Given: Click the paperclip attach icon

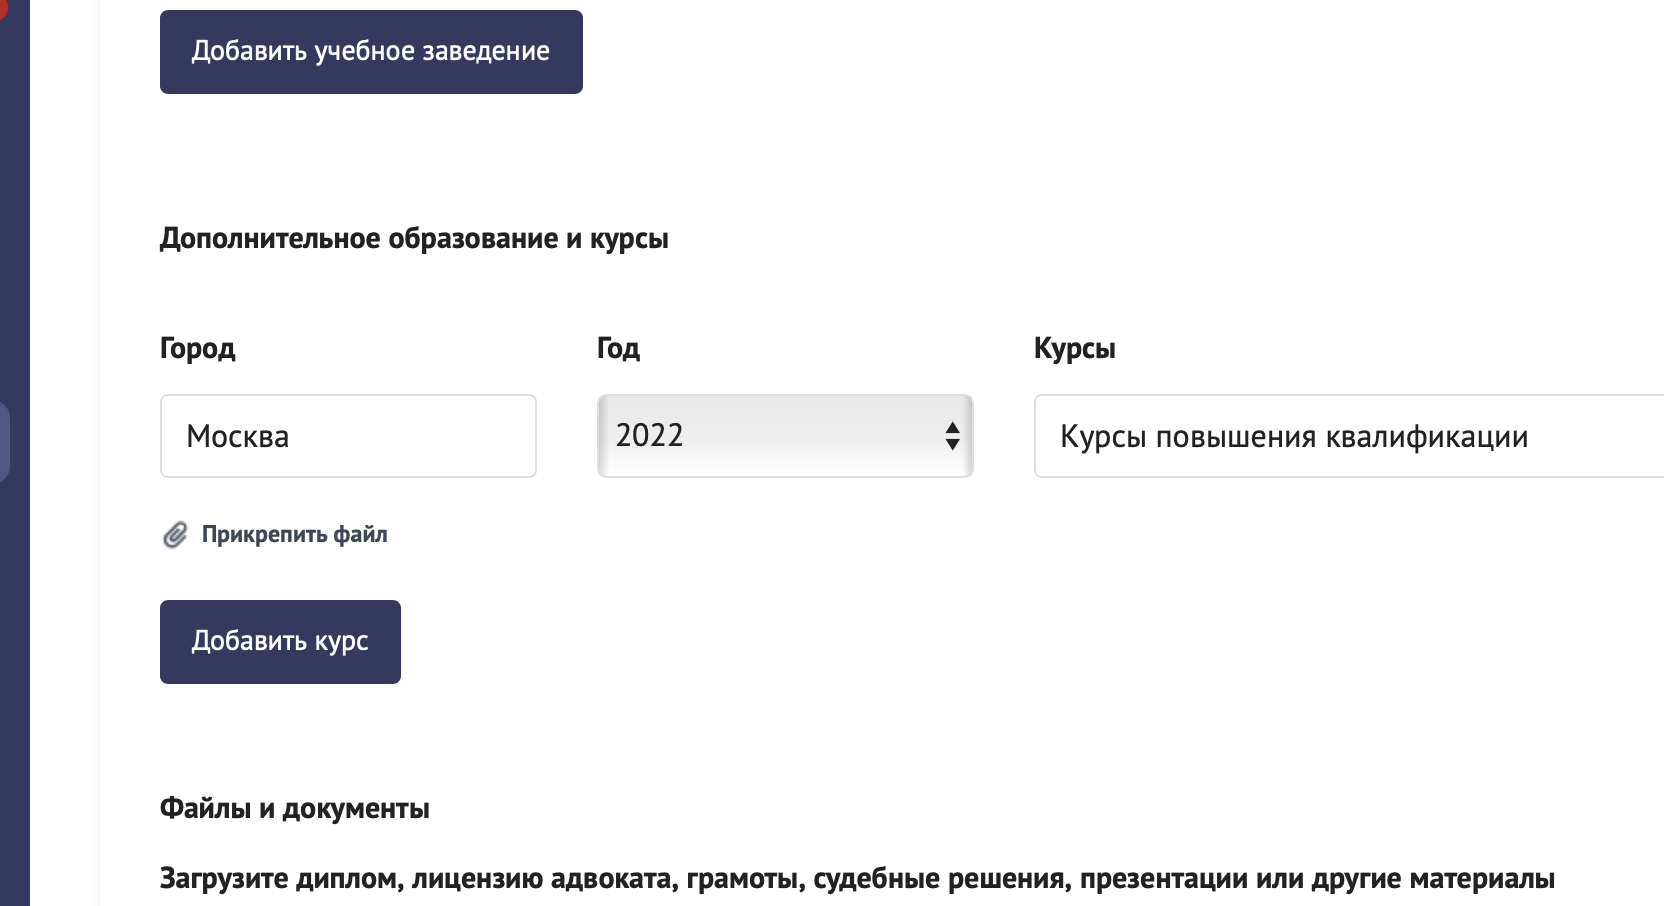Looking at the screenshot, I should pos(175,535).
